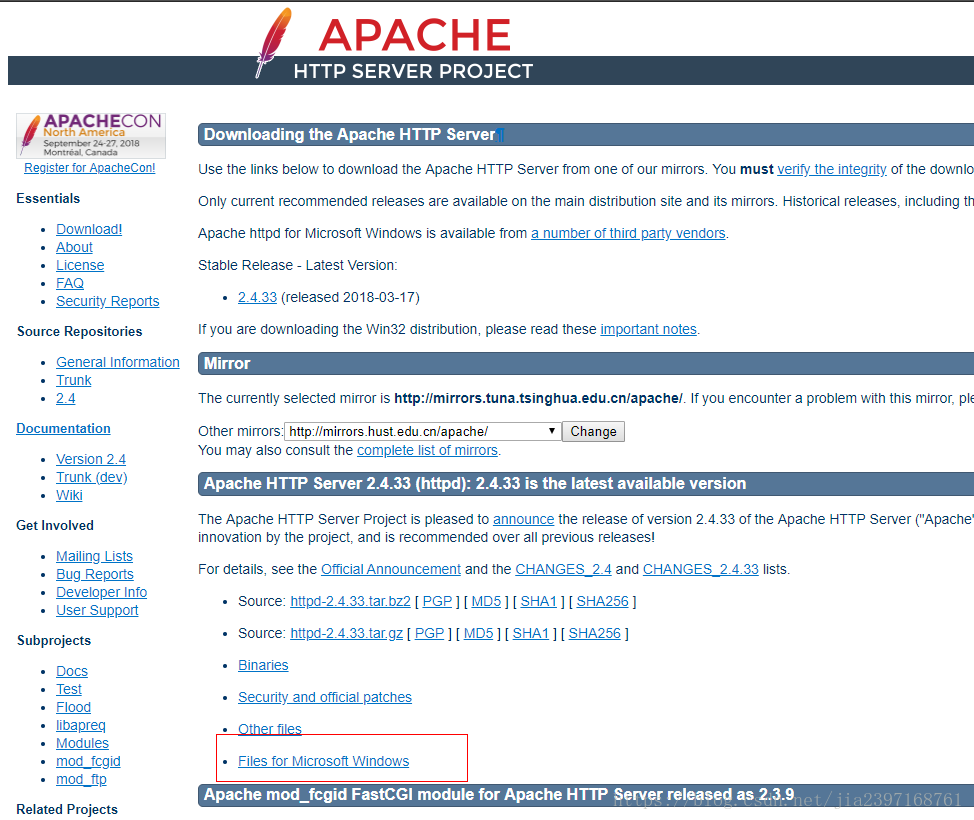Open SHA1 checksum for tar.bz2 source
The width and height of the screenshot is (974, 820).
pos(539,601)
